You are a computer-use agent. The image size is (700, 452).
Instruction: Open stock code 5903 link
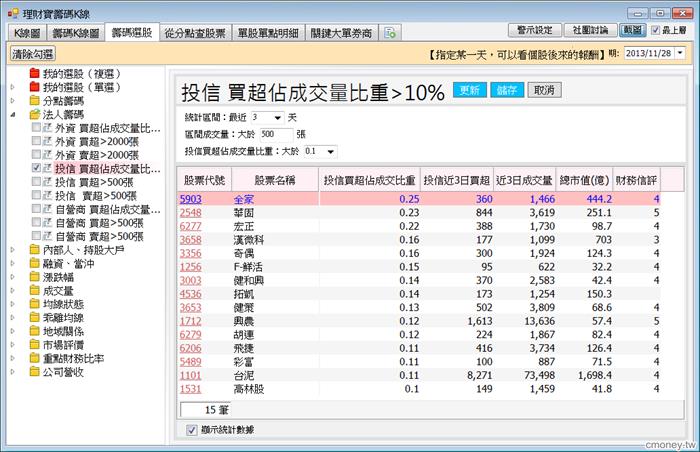(191, 199)
